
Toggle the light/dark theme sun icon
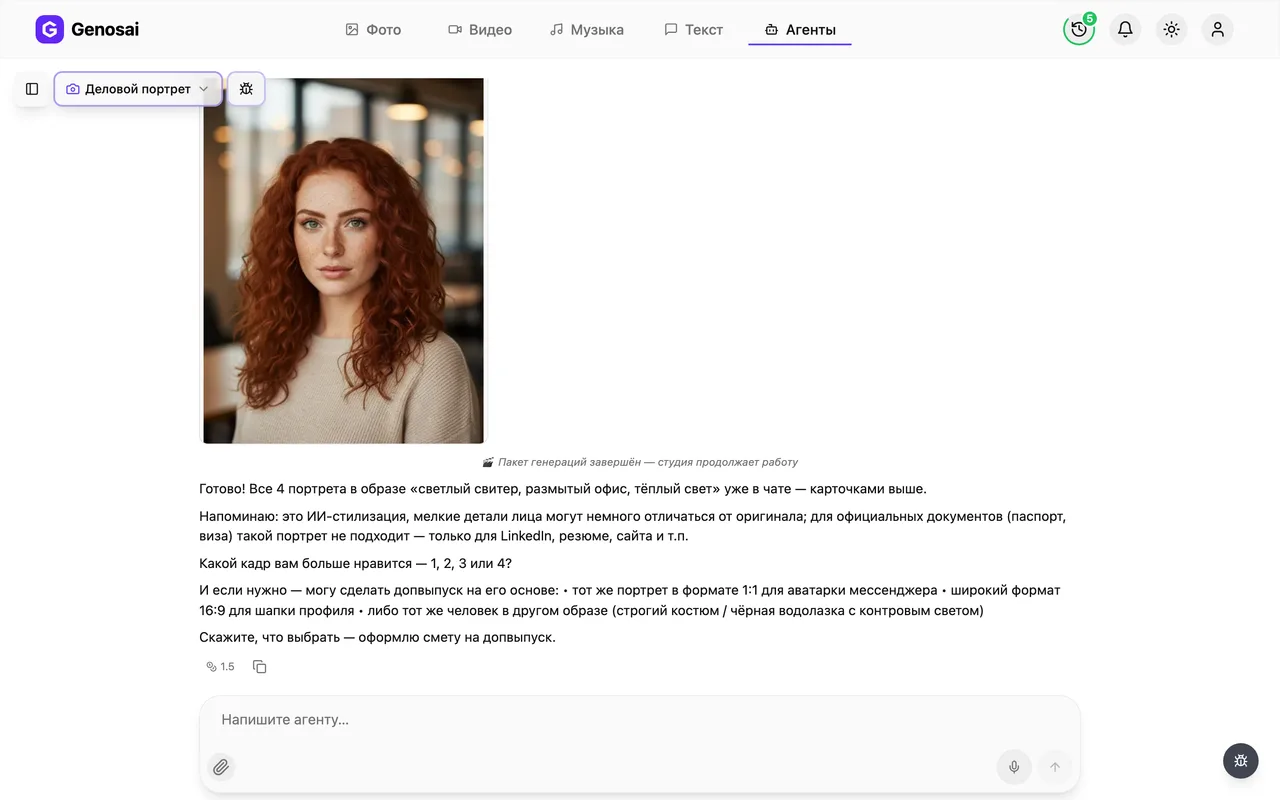1171,29
